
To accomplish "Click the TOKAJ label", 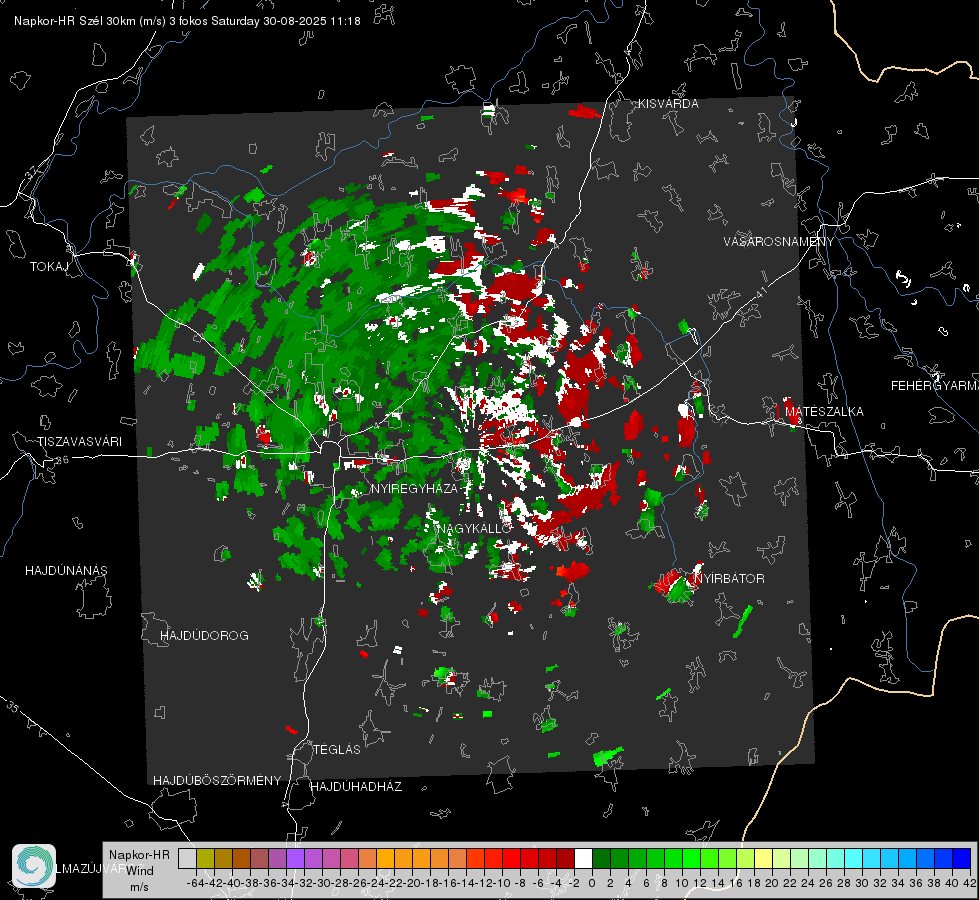I will [x=49, y=267].
